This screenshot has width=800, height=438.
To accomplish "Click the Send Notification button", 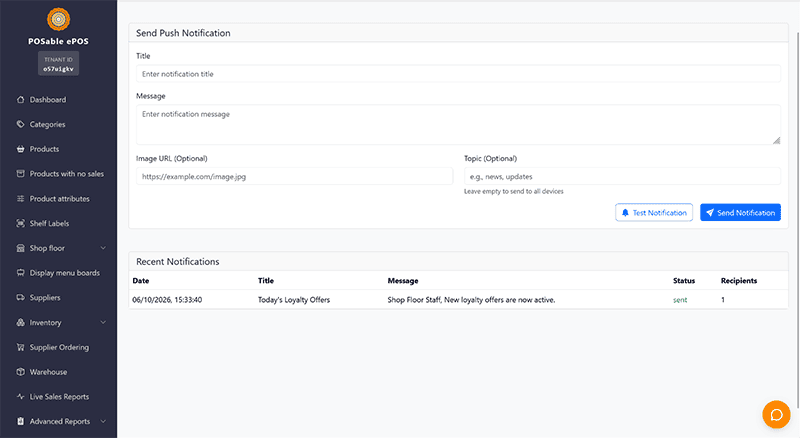I will point(740,212).
